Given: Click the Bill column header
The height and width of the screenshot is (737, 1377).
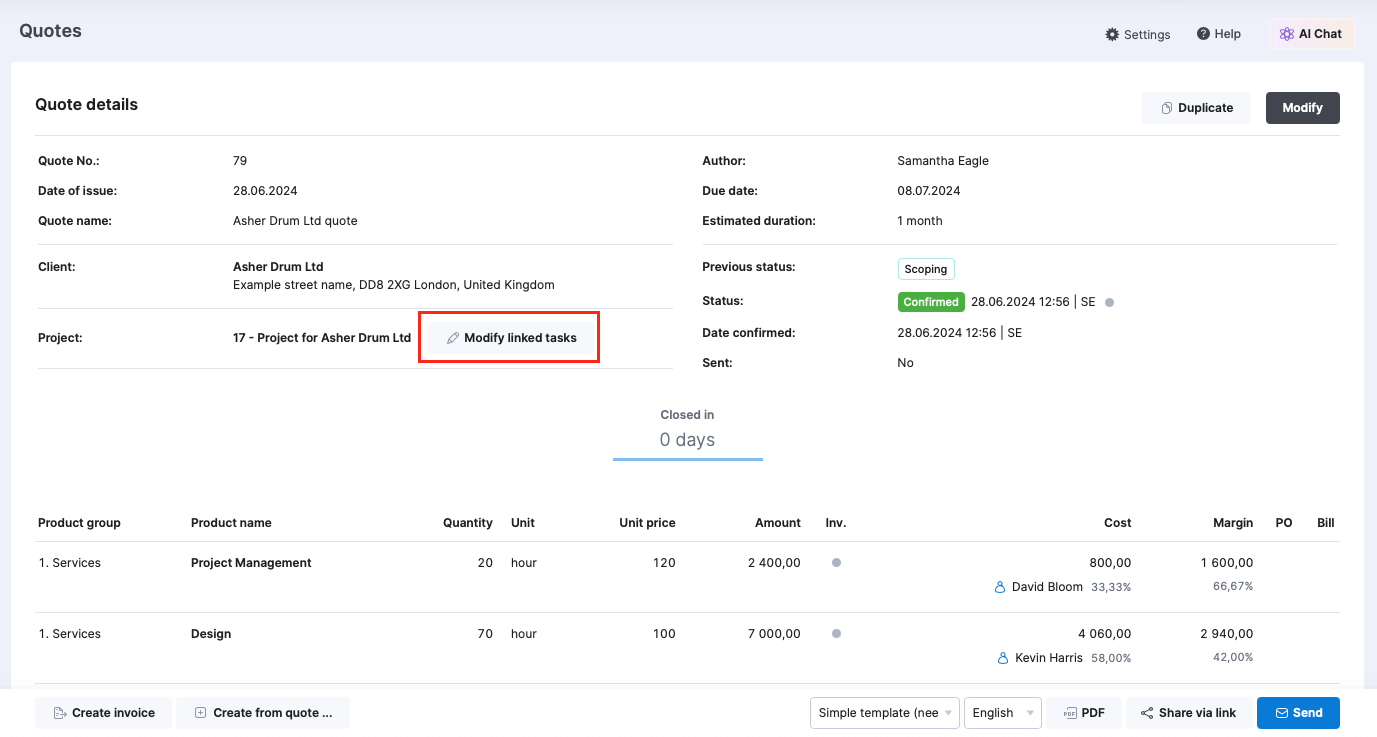Looking at the screenshot, I should (1326, 523).
